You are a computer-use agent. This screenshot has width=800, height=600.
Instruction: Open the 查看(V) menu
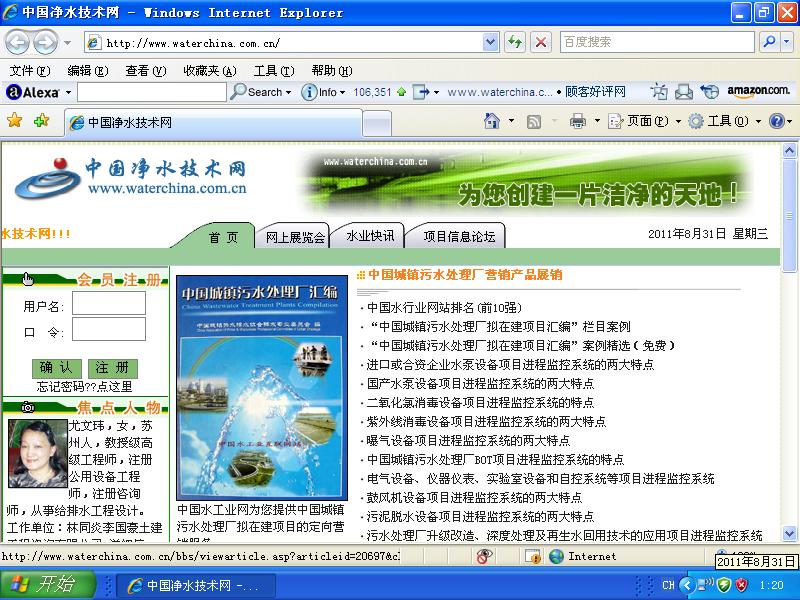click(146, 70)
